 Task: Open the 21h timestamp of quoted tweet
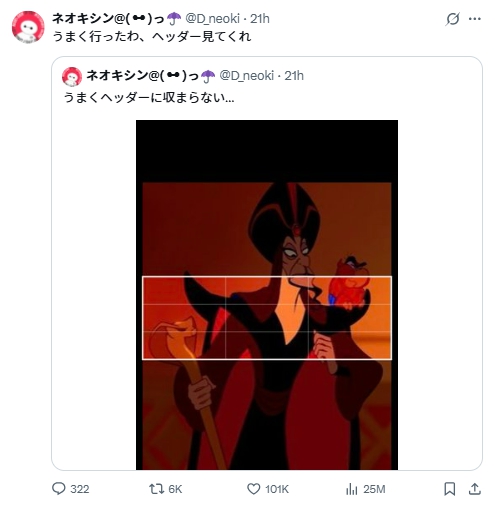click(x=294, y=76)
